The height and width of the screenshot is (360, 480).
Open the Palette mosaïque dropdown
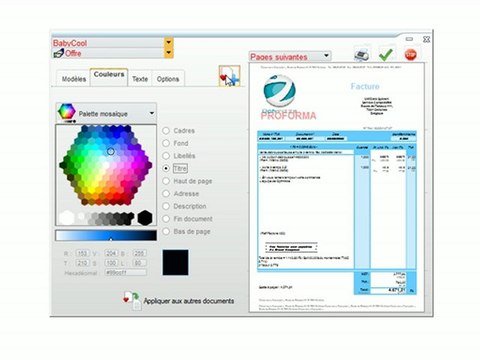click(152, 113)
